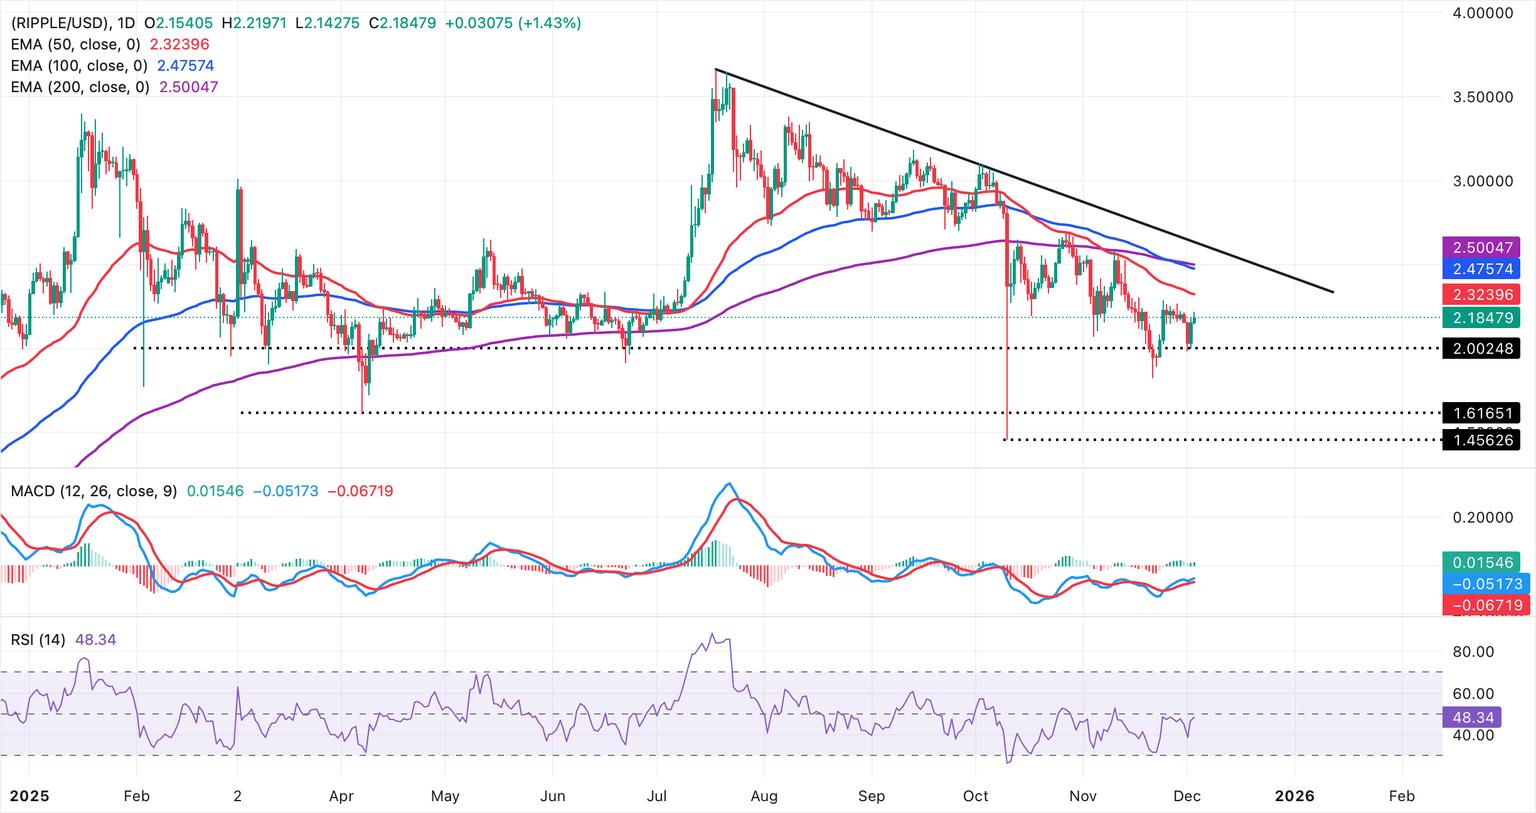Click the RSI (14) indicator label
The height and width of the screenshot is (813, 1536).
pos(38,640)
